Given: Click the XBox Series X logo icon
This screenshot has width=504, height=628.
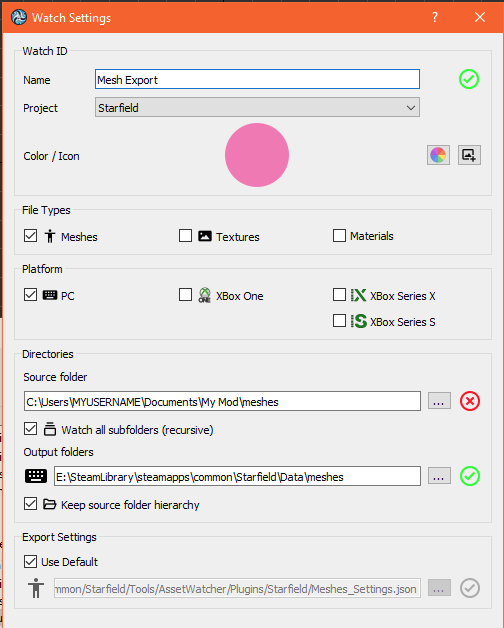Looking at the screenshot, I should [358, 295].
